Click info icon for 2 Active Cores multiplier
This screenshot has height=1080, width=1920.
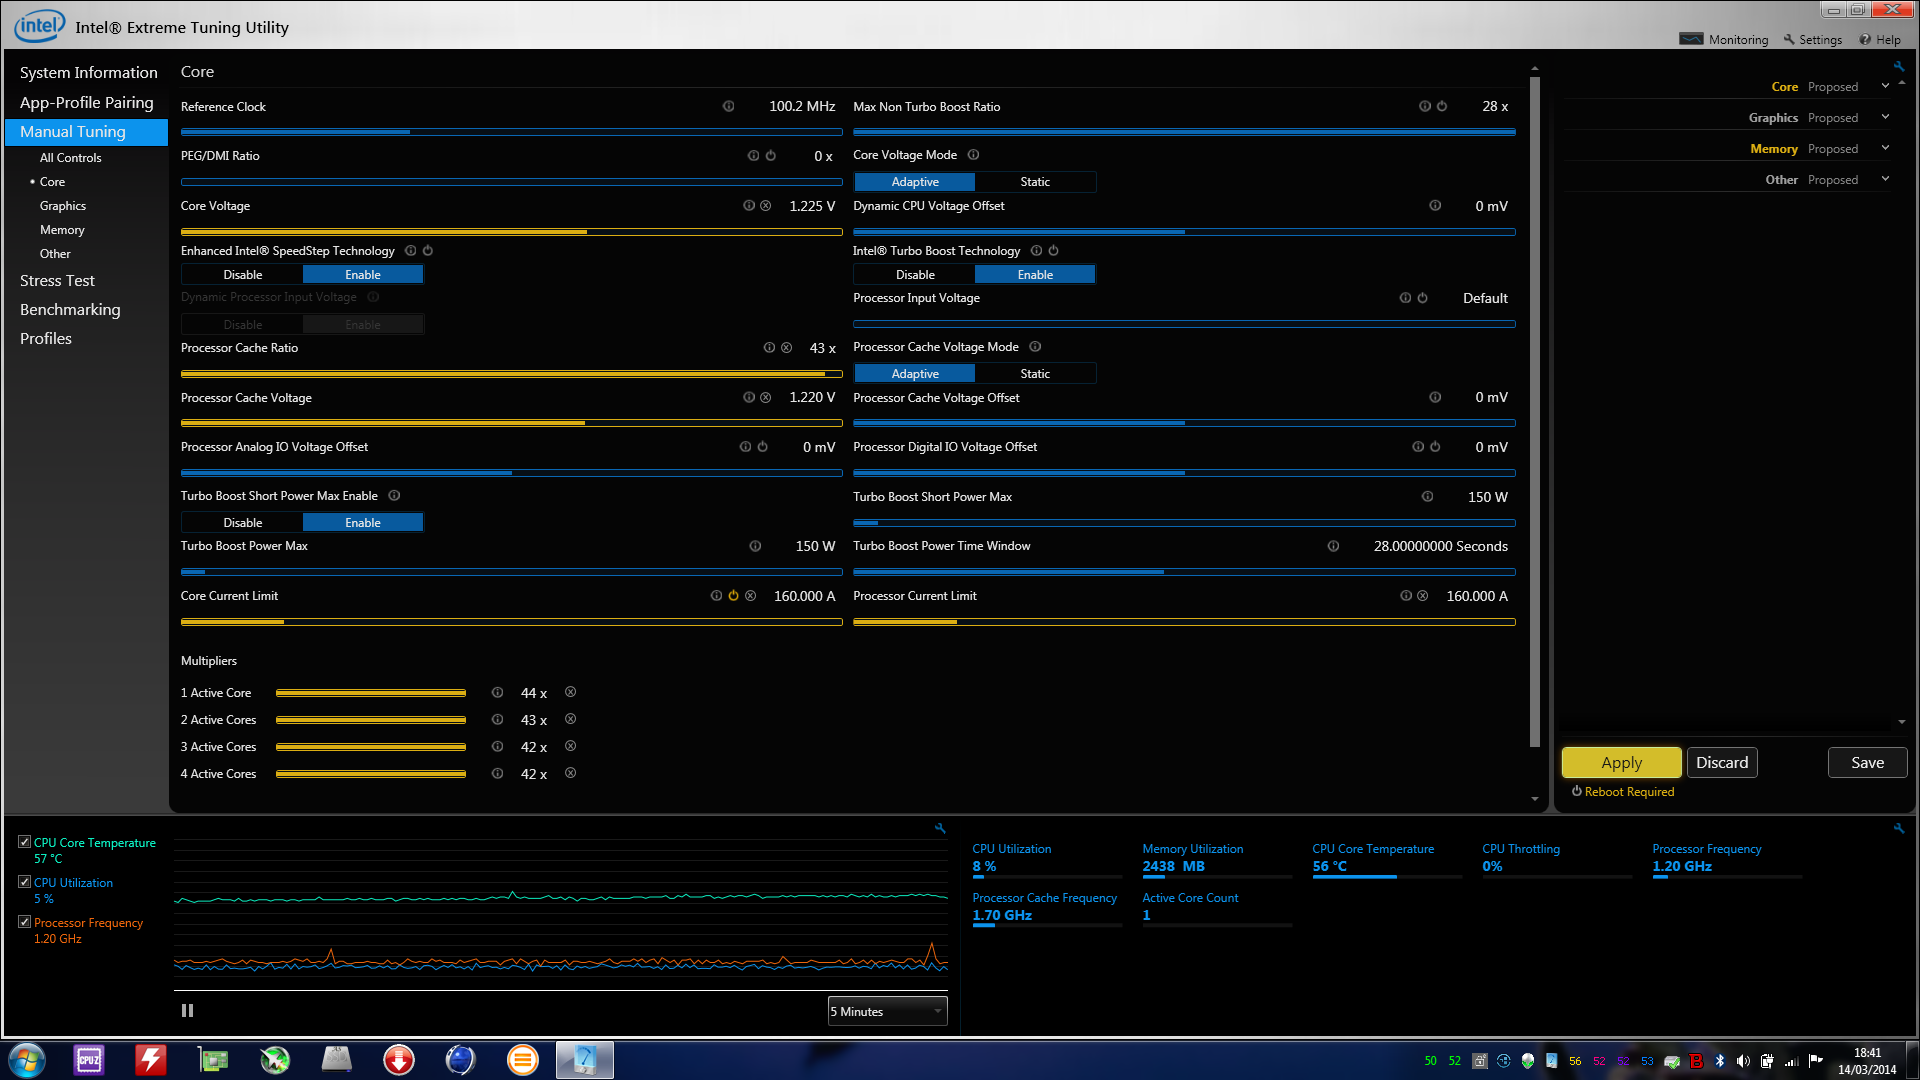click(497, 719)
